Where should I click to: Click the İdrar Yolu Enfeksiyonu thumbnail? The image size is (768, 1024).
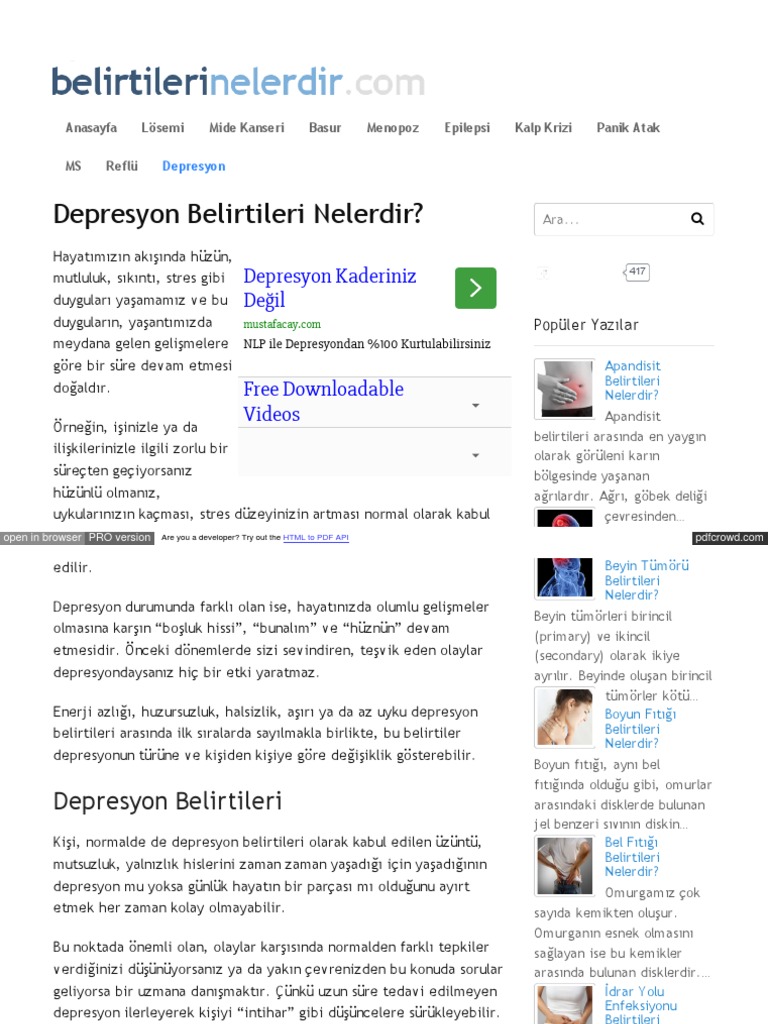[x=564, y=1004]
